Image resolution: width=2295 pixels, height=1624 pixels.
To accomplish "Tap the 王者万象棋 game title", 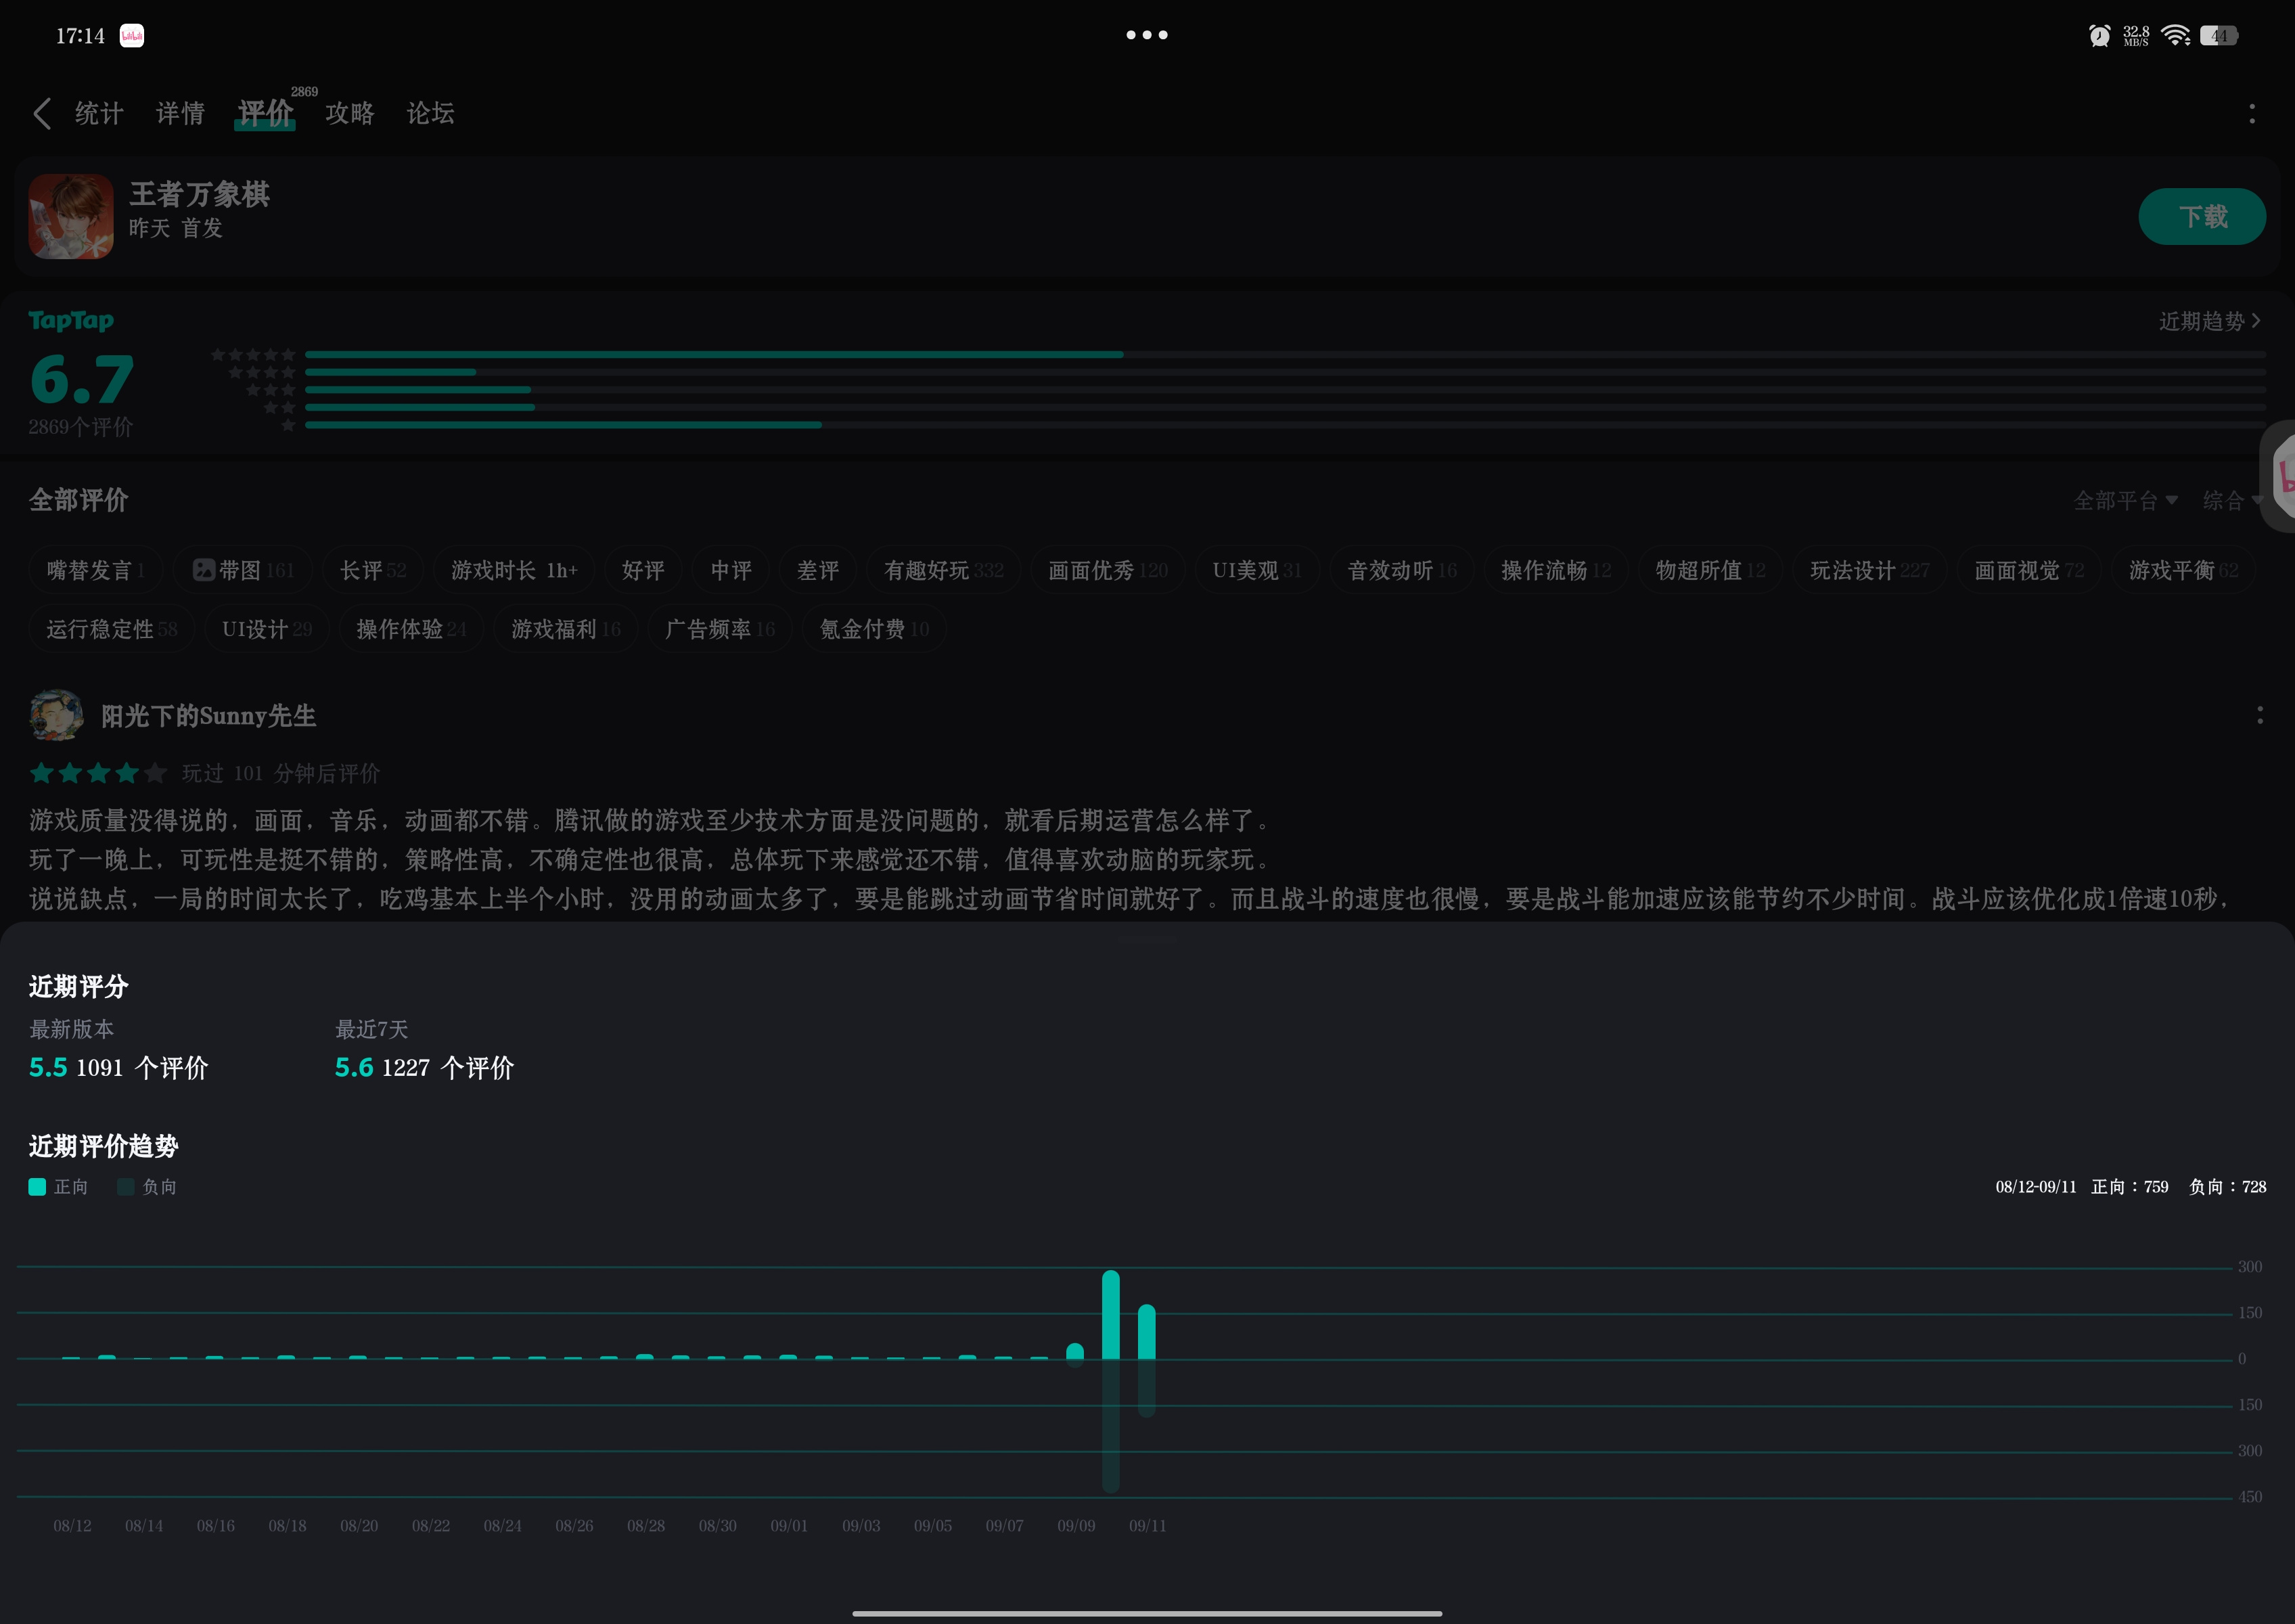I will (199, 194).
